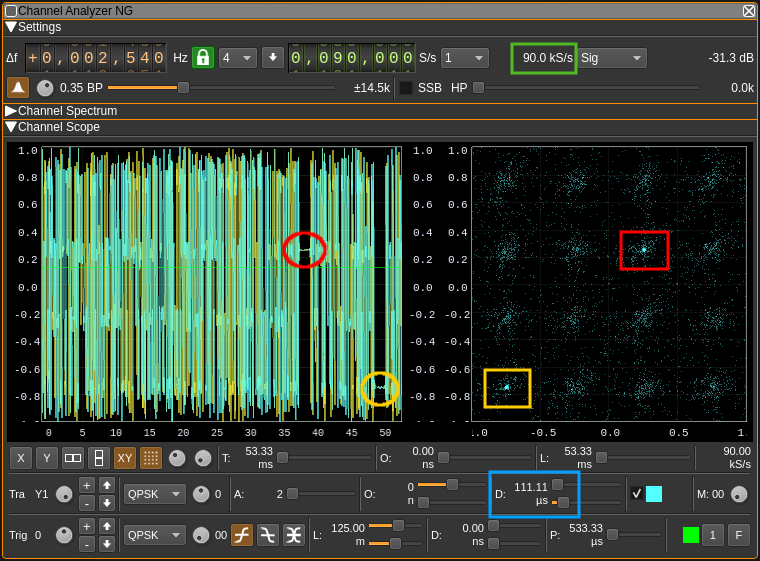This screenshot has height=561, width=760.
Task: Click the pre-trigger P slider 533.33 µs
Action: pos(612,535)
